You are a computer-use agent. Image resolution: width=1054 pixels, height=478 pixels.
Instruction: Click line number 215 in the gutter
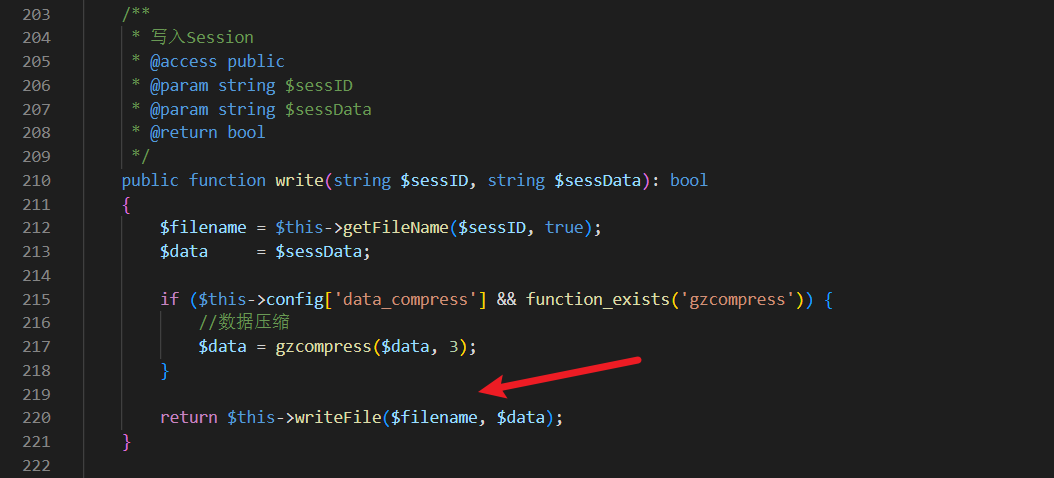click(x=36, y=299)
